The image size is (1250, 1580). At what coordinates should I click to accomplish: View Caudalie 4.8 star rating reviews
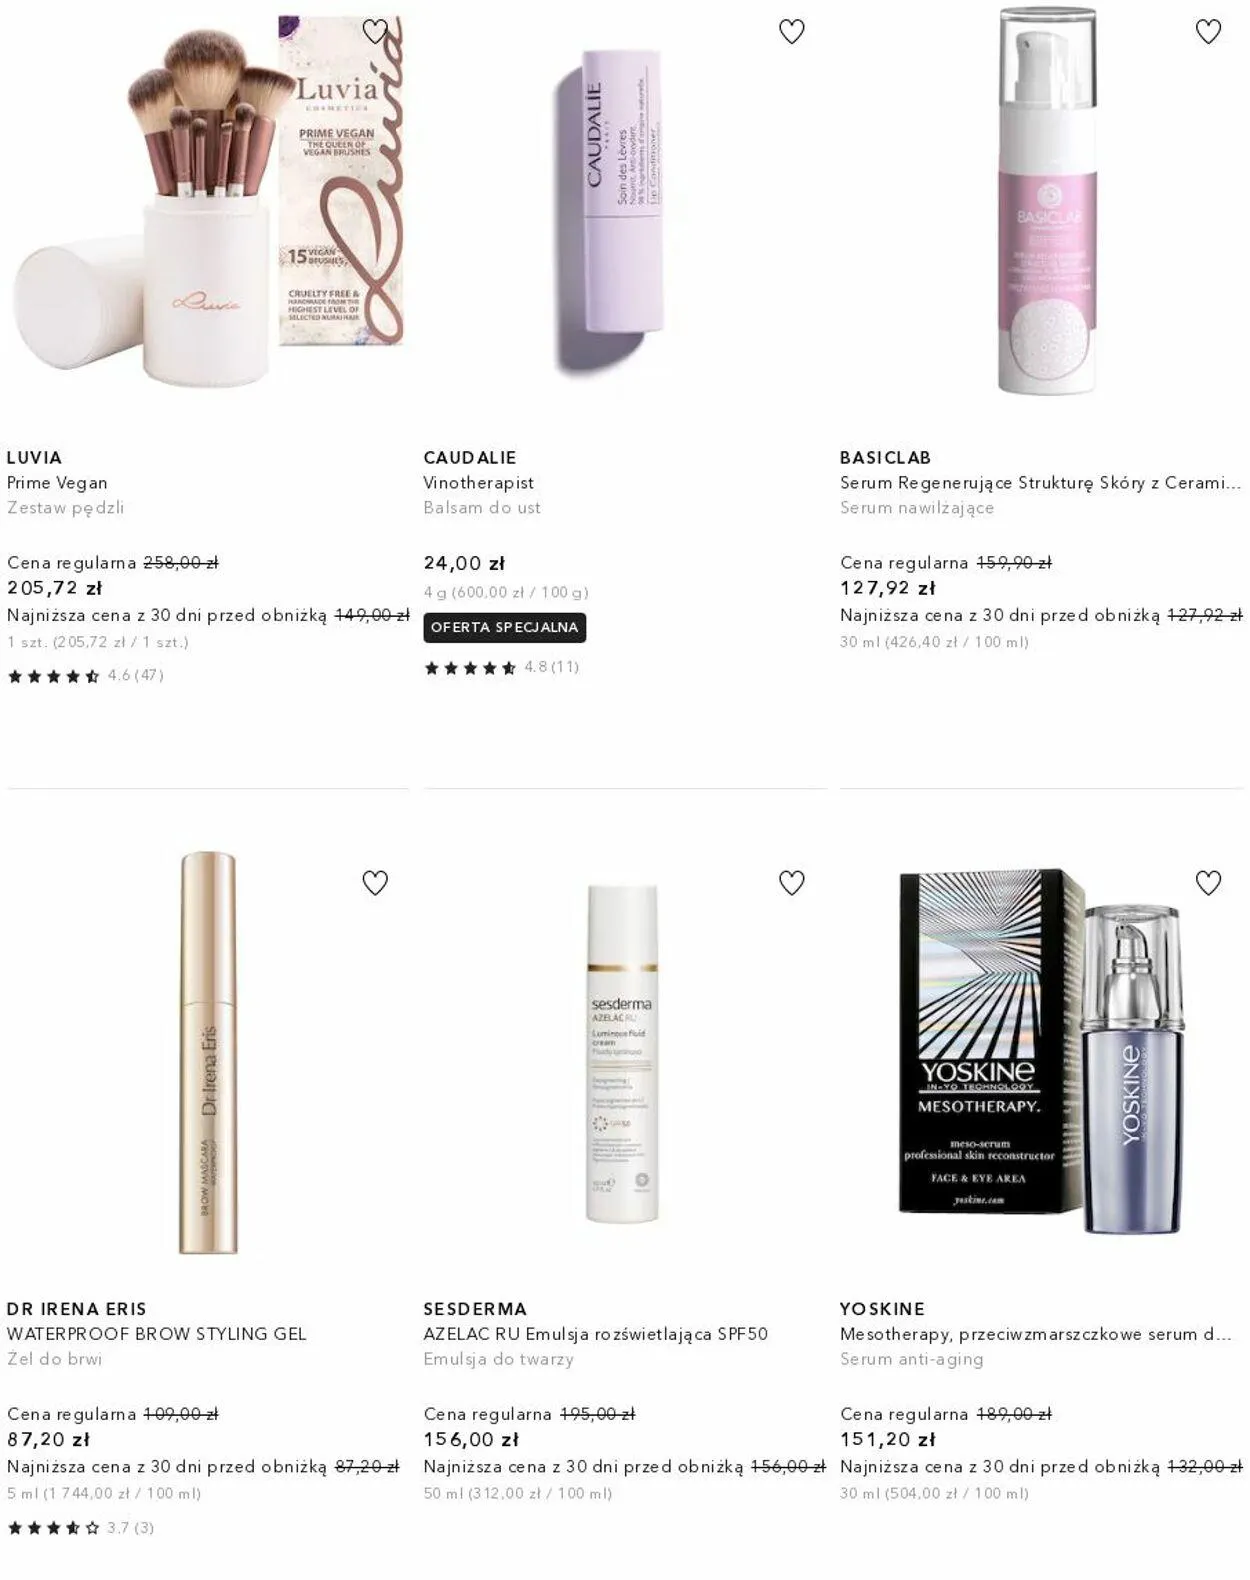coord(501,667)
